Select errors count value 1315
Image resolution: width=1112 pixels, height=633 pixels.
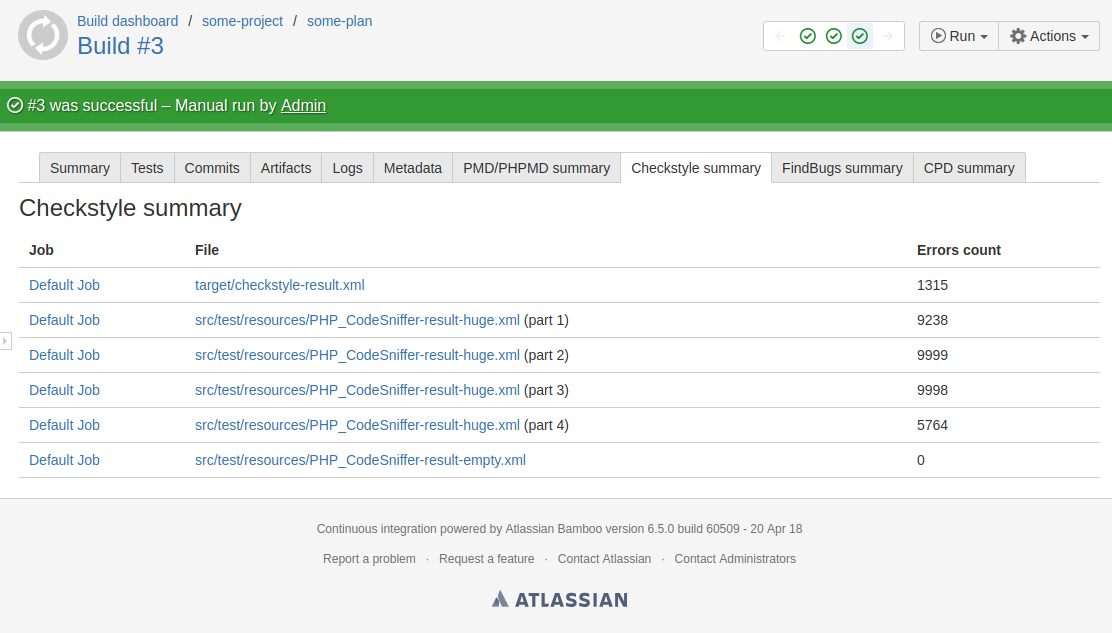(x=933, y=285)
